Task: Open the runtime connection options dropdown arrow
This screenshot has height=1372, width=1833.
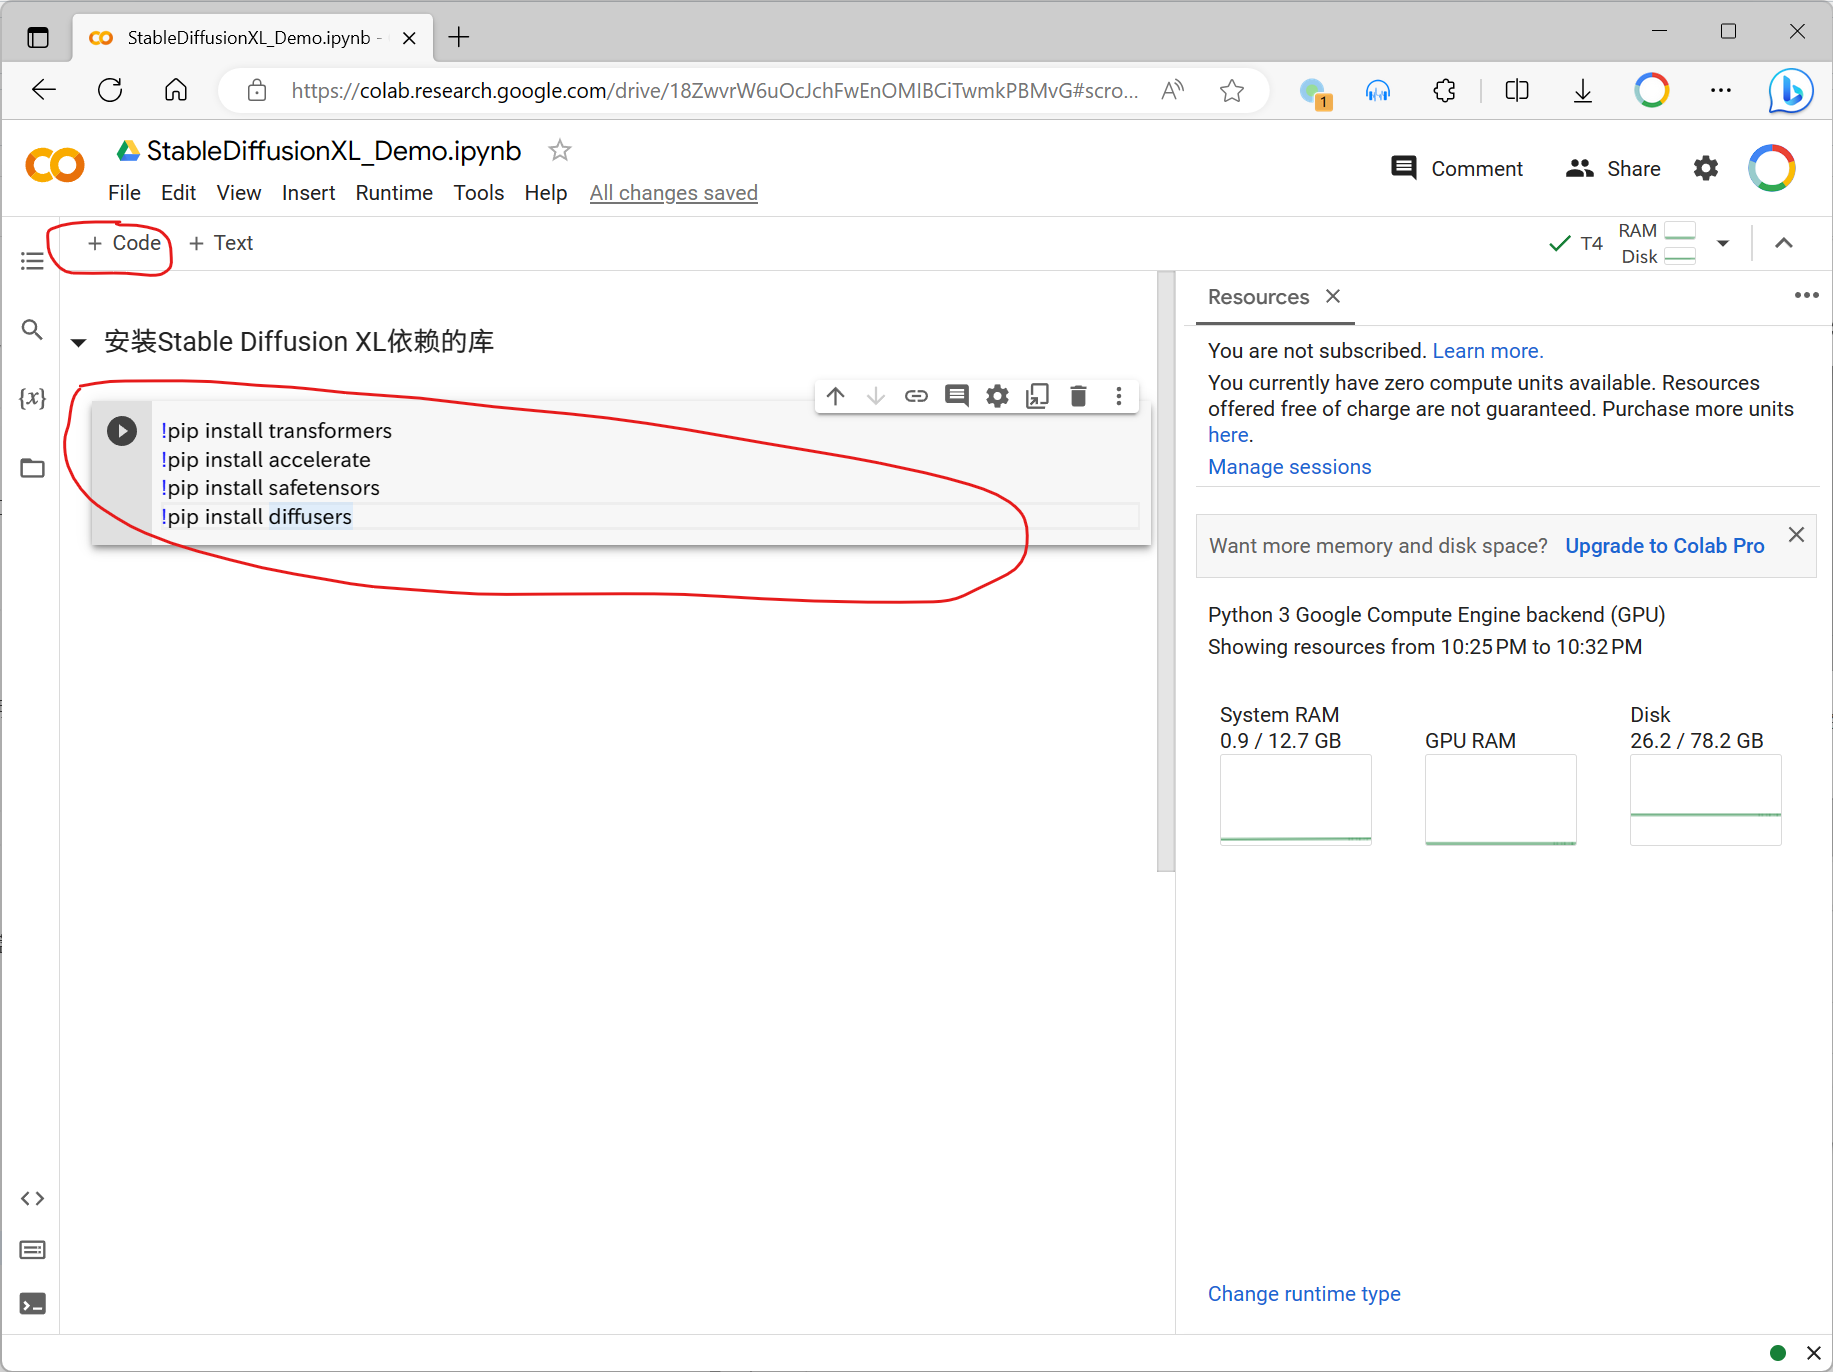Action: 1723,243
